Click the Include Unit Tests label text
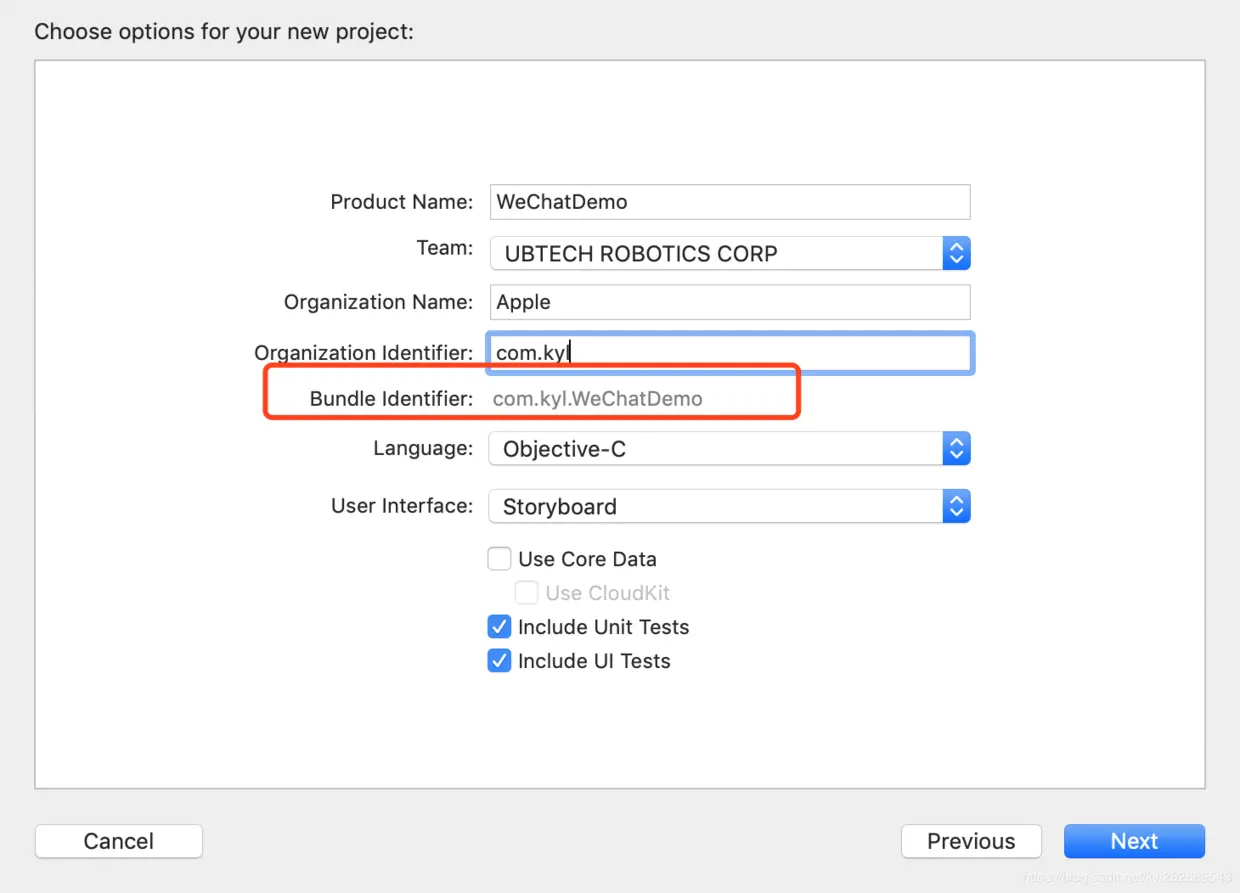Viewport: 1240px width, 893px height. click(603, 627)
